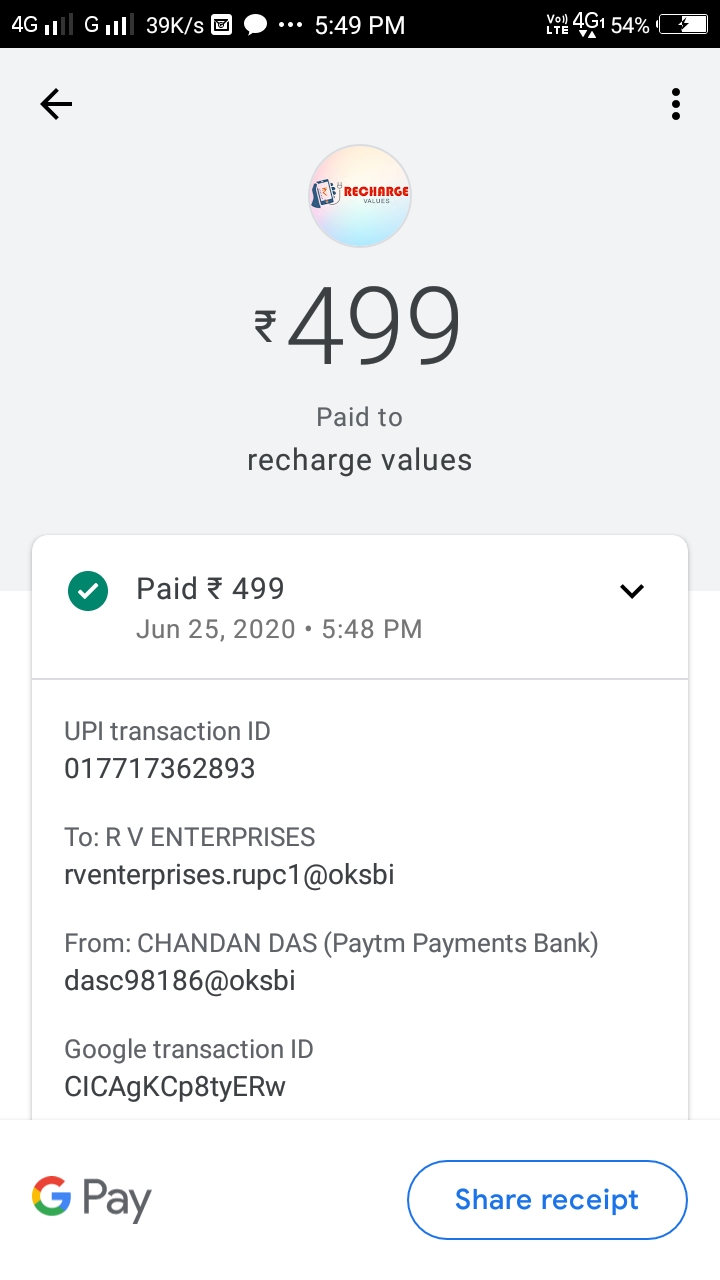Tap the To: R V ENTERPRISES label
Image resolution: width=720 pixels, height=1280 pixels.
[189, 837]
